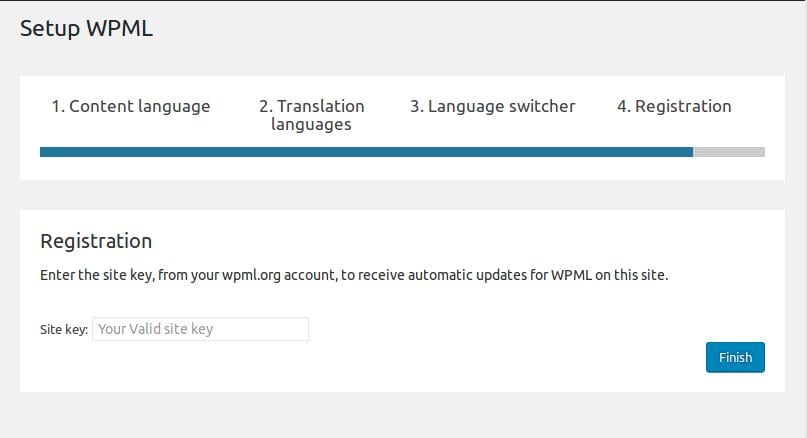Open the Translation languages step
807x438 pixels.
coord(311,115)
